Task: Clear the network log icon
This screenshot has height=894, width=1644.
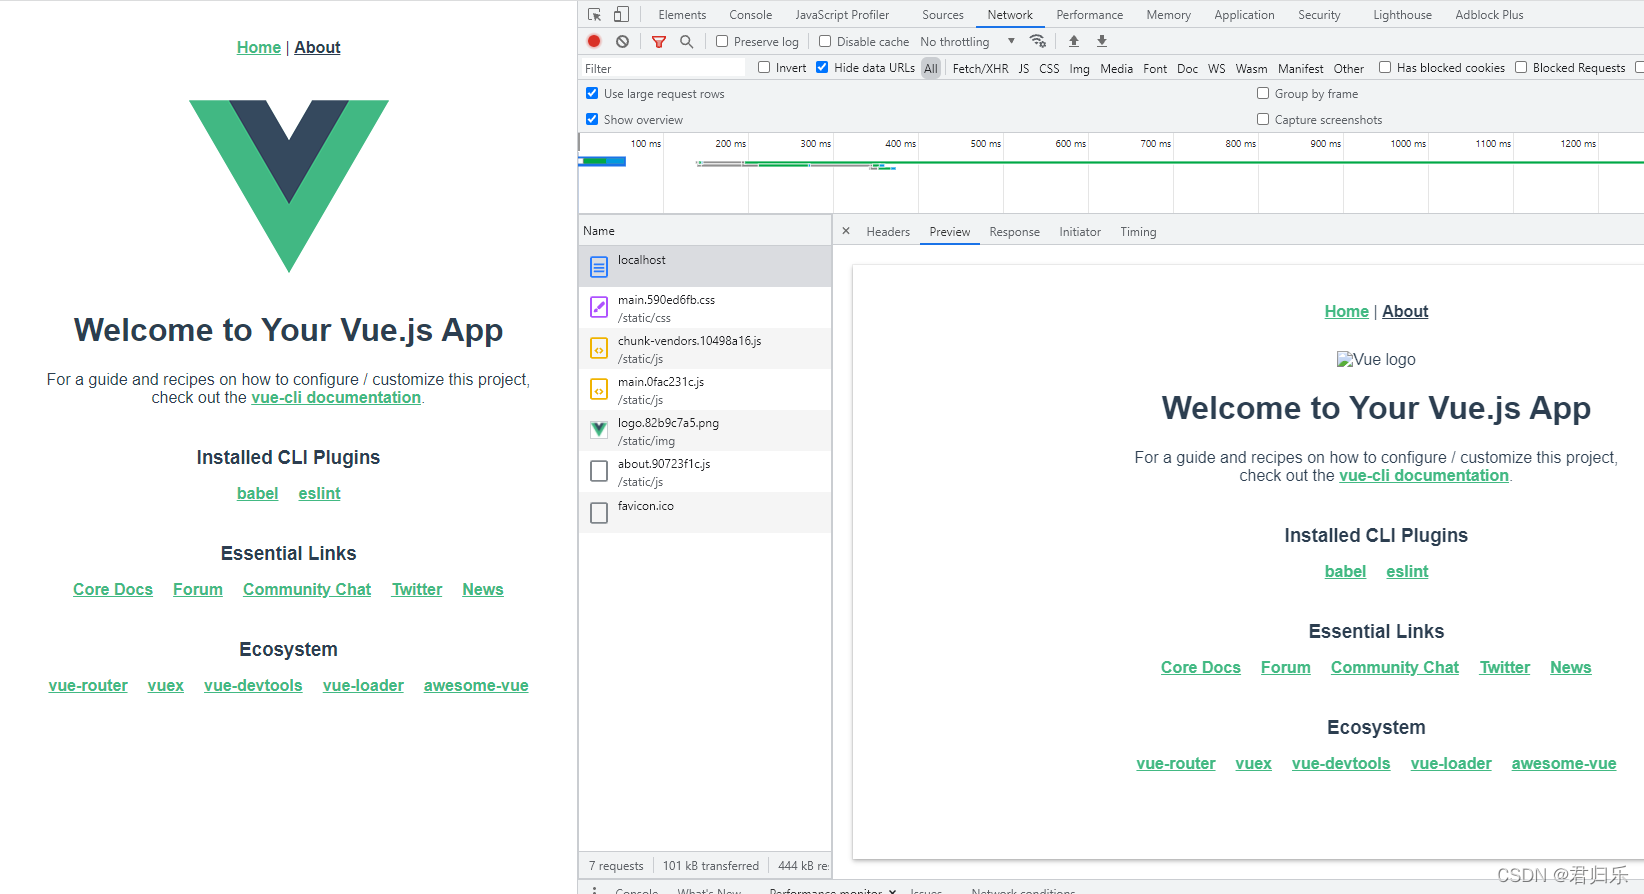Action: 622,41
